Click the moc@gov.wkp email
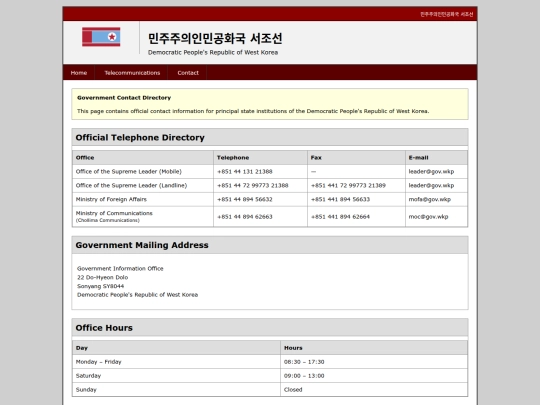The height and width of the screenshot is (405, 540). (428, 217)
